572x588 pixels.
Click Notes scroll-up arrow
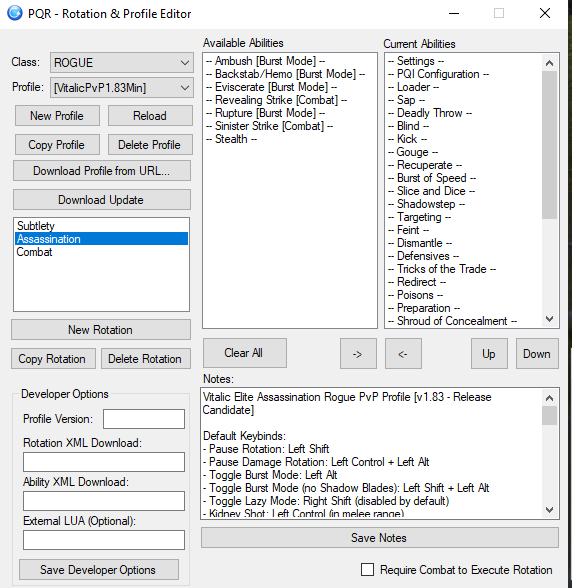[x=549, y=398]
